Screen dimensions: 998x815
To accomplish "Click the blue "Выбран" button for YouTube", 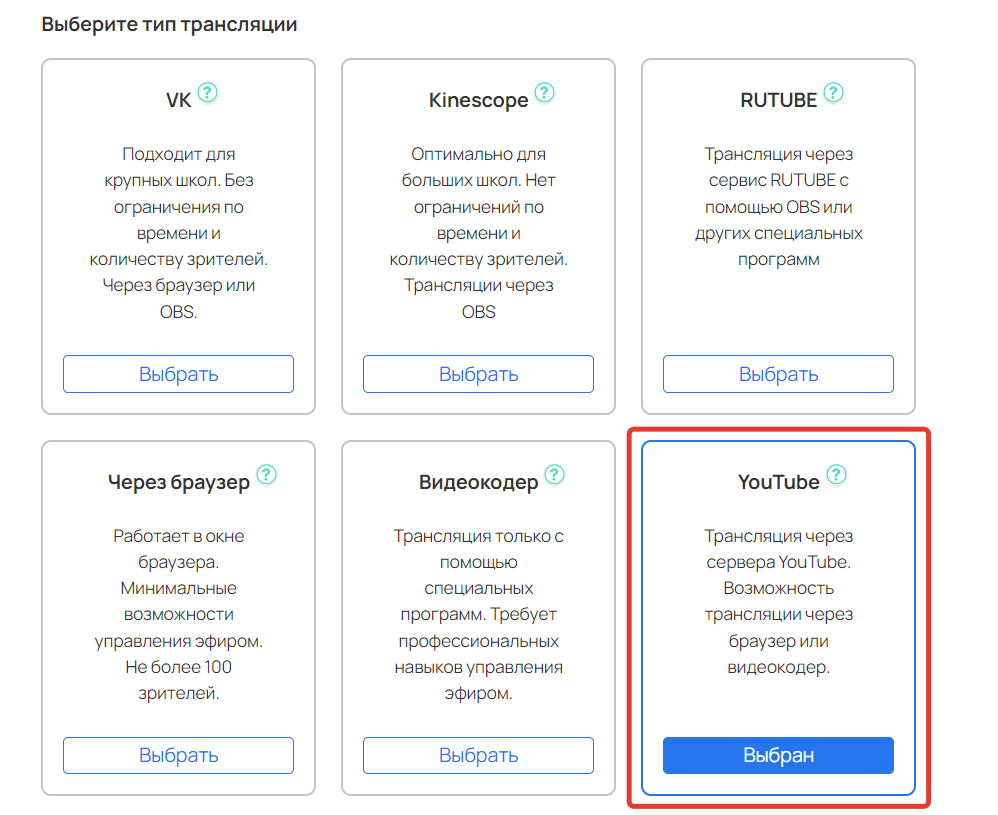I will (x=778, y=755).
